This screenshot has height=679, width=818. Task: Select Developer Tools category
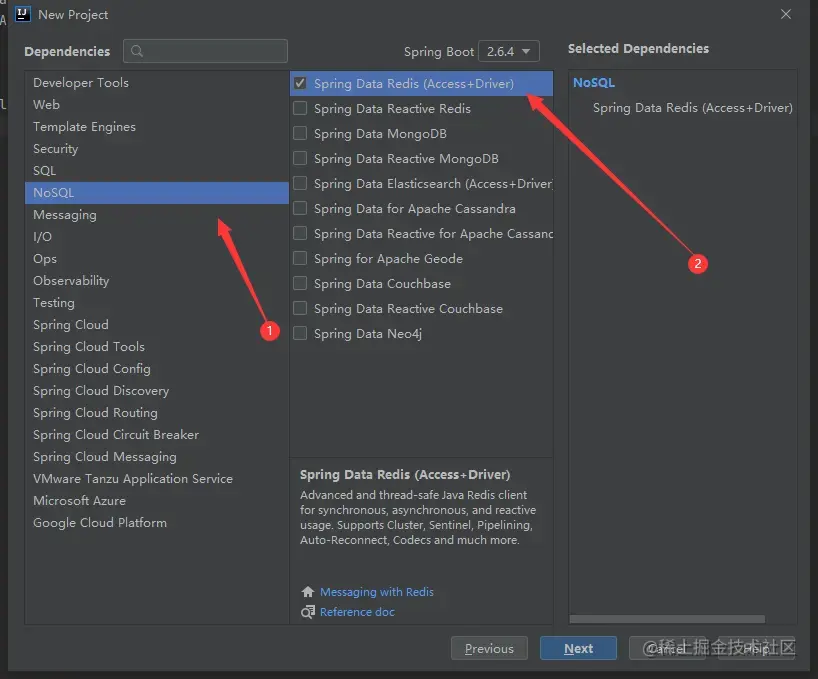click(157, 83)
